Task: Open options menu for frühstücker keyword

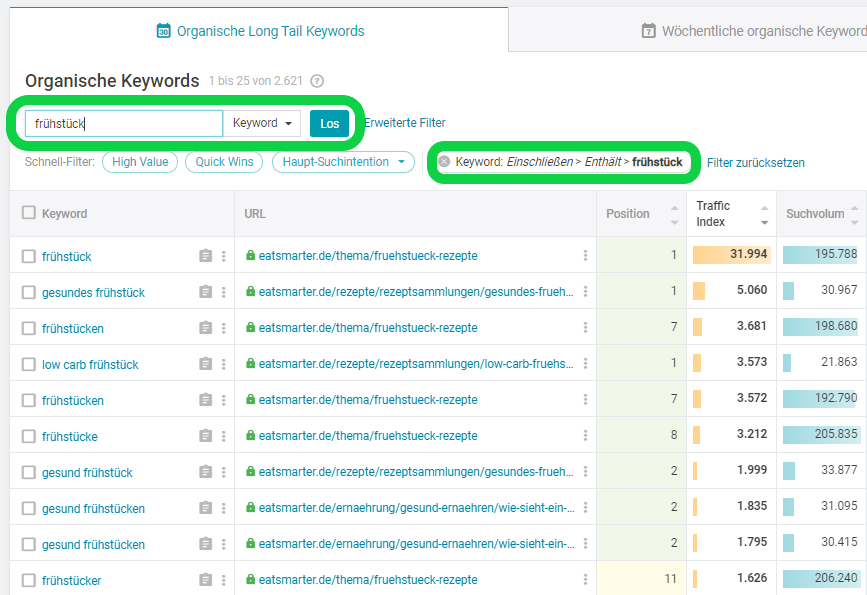Action: click(x=223, y=580)
